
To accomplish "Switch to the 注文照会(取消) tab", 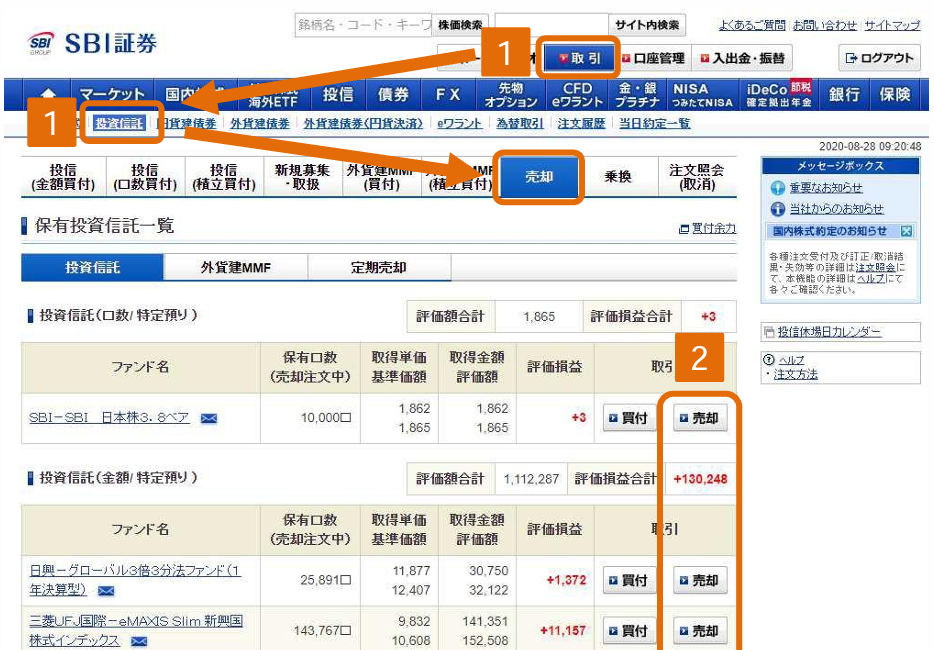I will point(697,177).
